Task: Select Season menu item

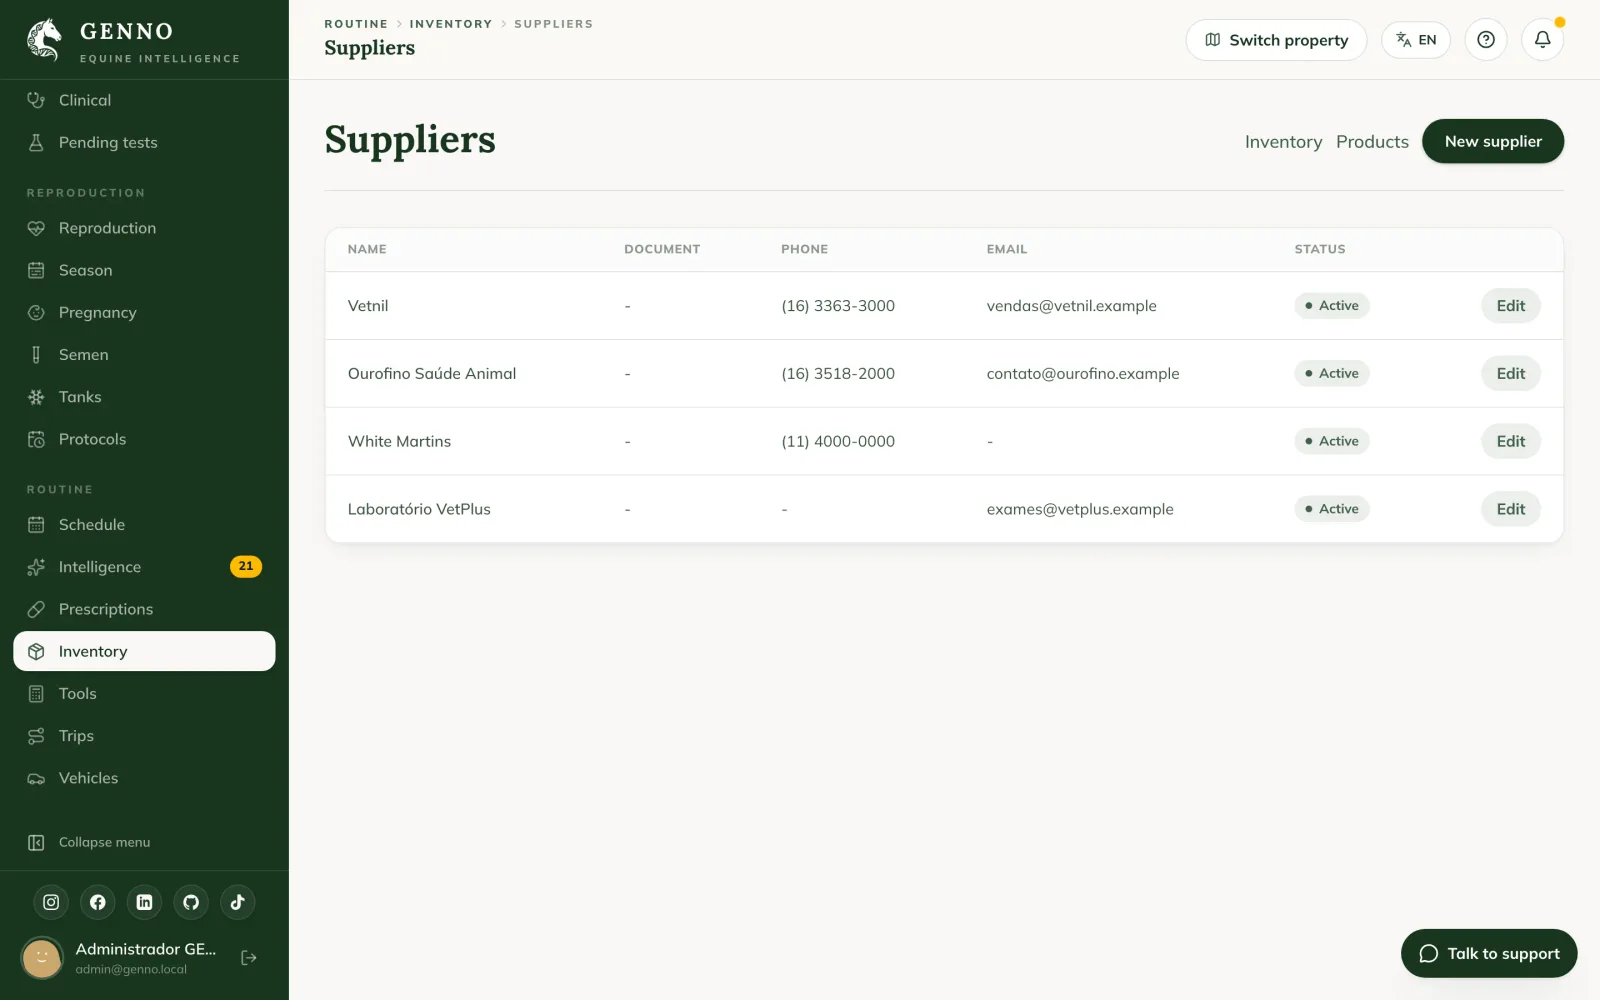Action: (144, 270)
